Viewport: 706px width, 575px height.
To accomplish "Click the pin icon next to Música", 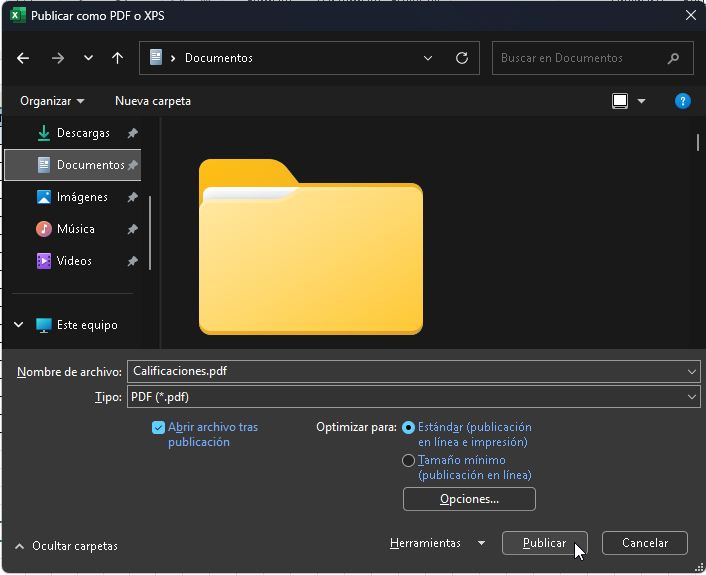I will (132, 229).
